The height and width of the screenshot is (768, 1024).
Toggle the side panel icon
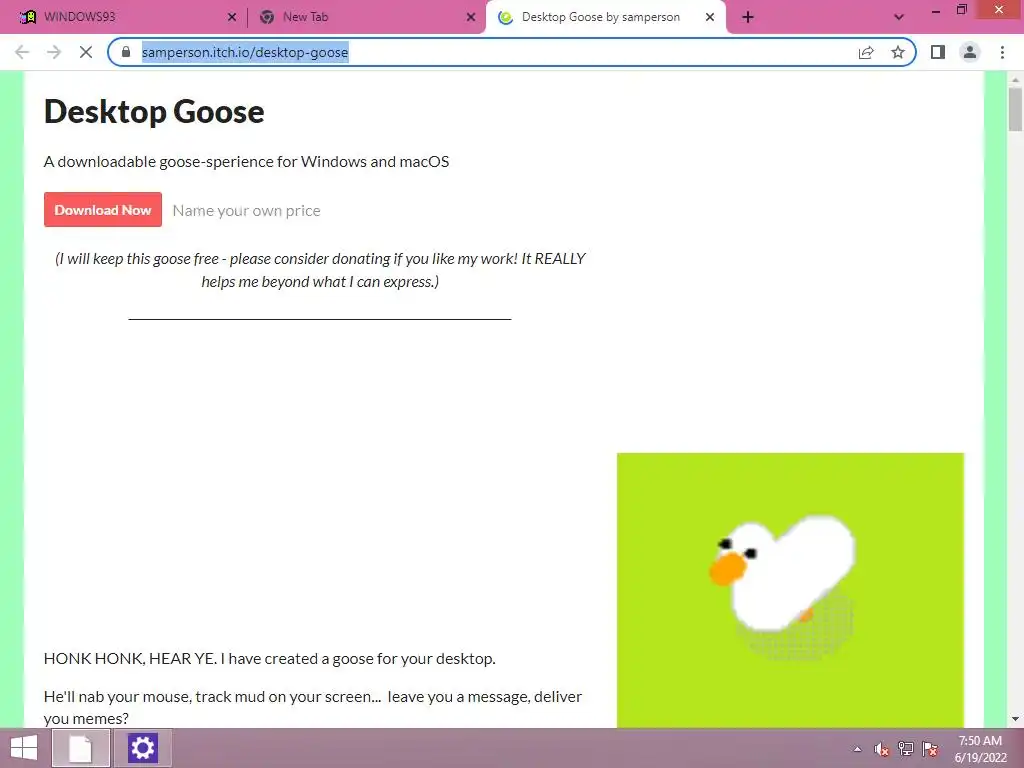[x=938, y=52]
